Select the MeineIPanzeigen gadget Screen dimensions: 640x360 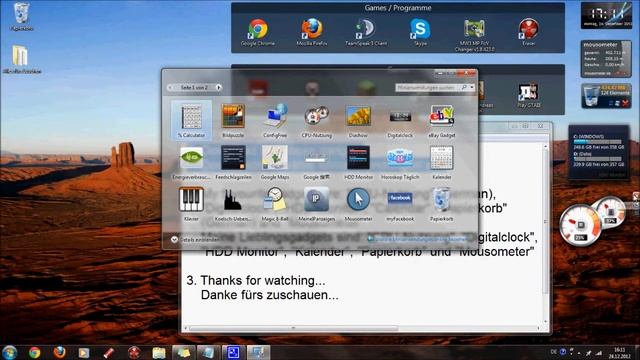(316, 204)
